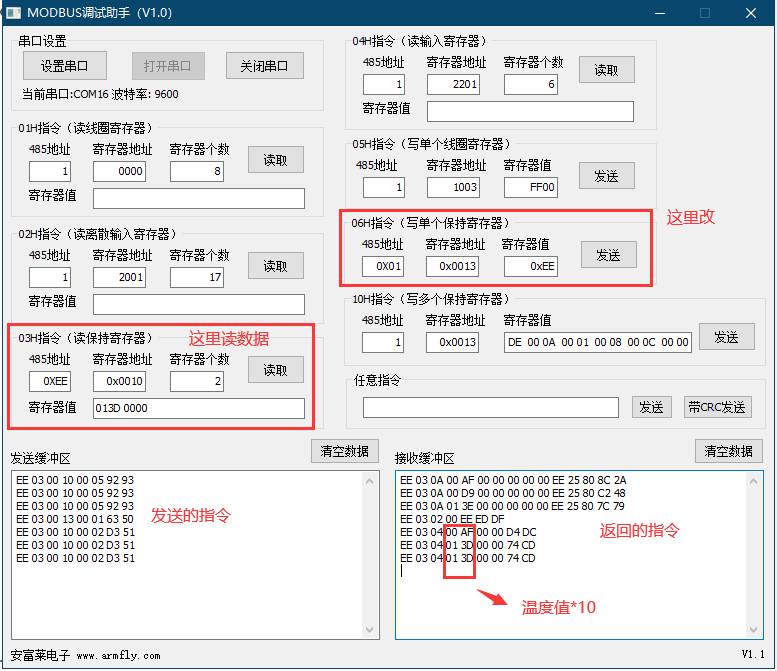
Task: Focus the 04H 485地址 field
Action: click(384, 84)
